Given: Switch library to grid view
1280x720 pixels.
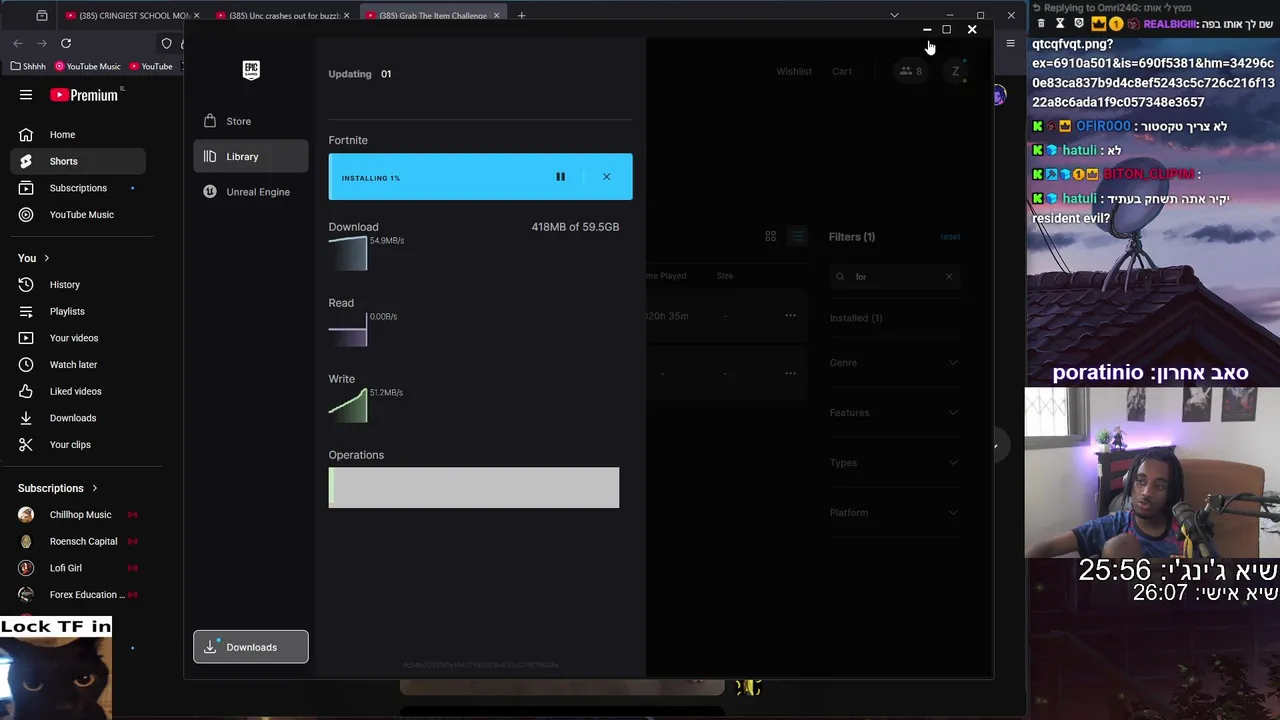Looking at the screenshot, I should (x=770, y=236).
